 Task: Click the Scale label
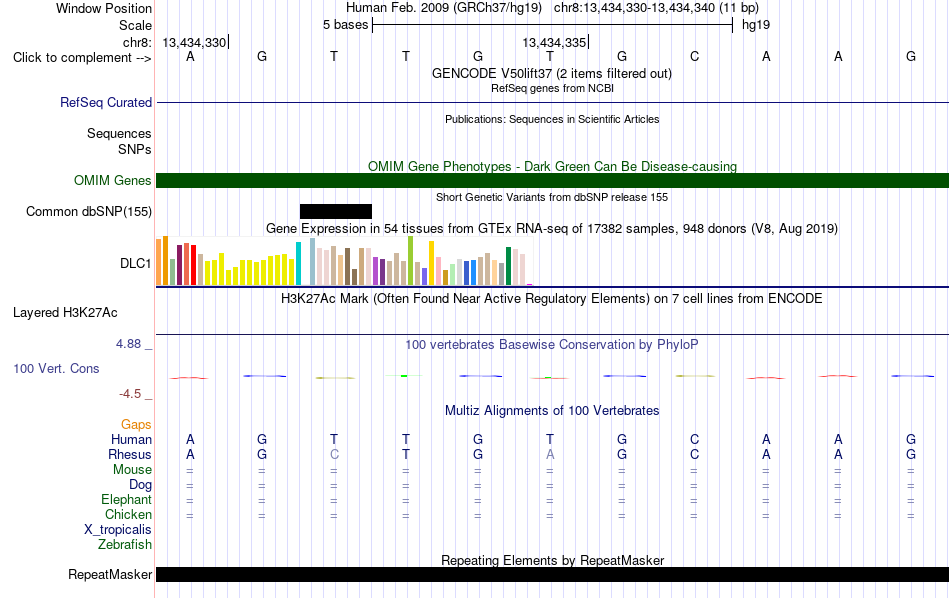tap(136, 25)
